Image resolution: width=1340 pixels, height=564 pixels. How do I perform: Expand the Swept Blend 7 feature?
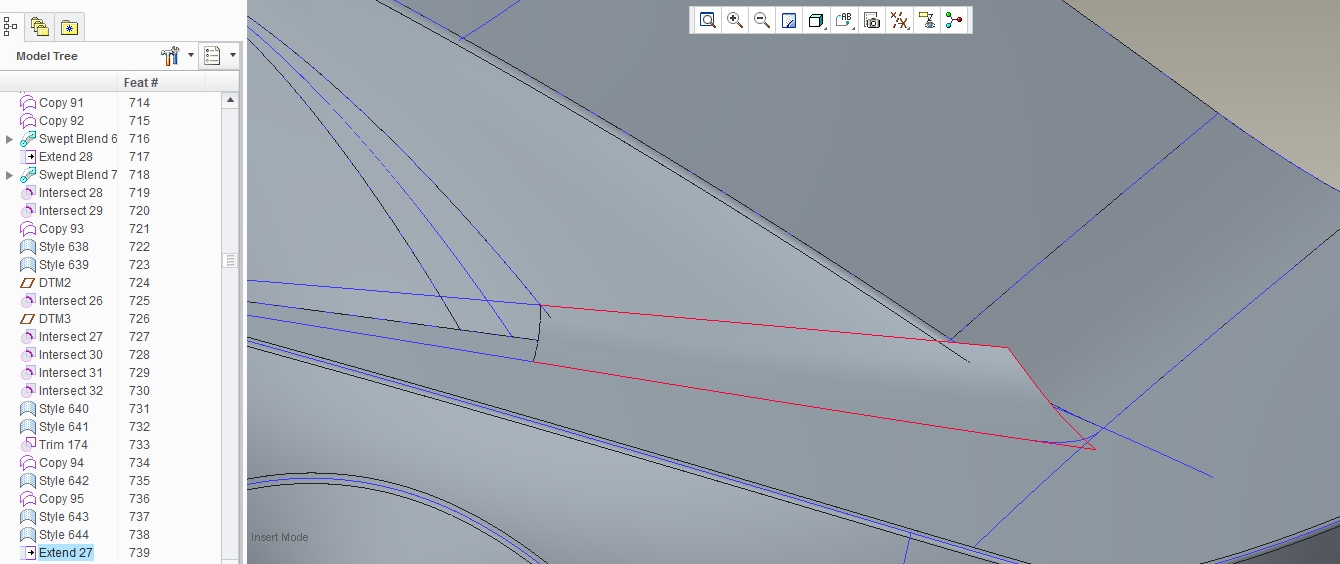(x=10, y=175)
